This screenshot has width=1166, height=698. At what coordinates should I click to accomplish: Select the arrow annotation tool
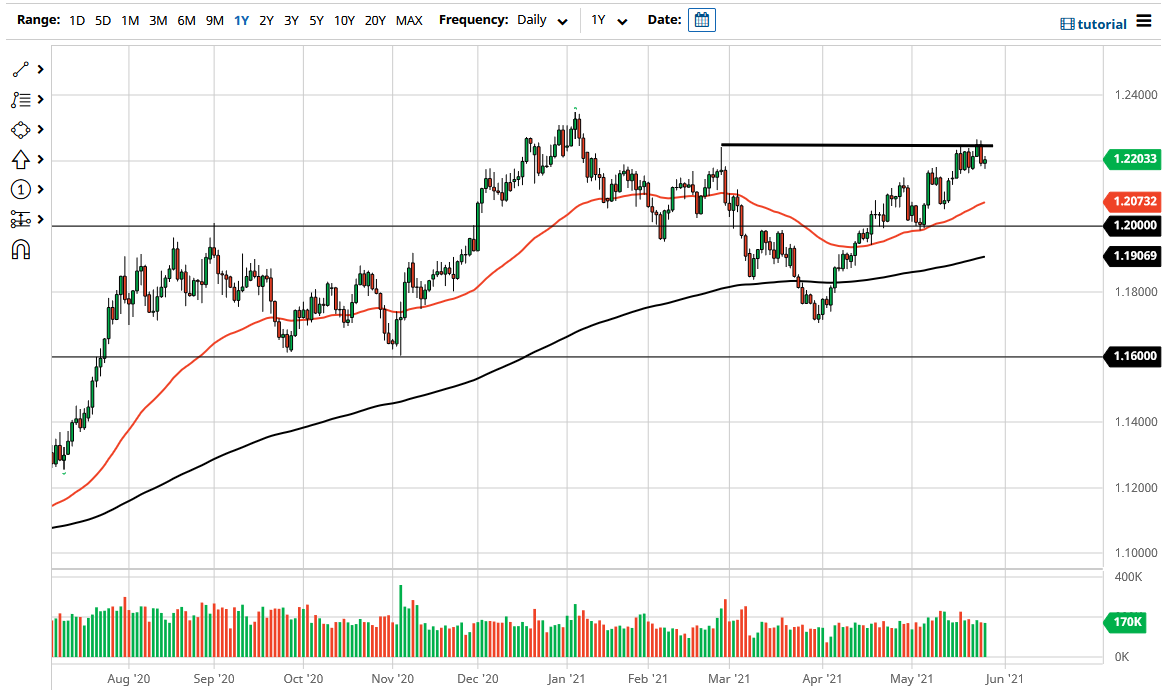(20, 159)
